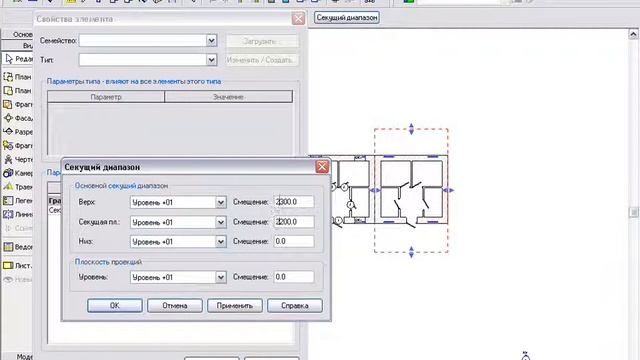Select the Чертеж drafting view tool

click(x=18, y=160)
